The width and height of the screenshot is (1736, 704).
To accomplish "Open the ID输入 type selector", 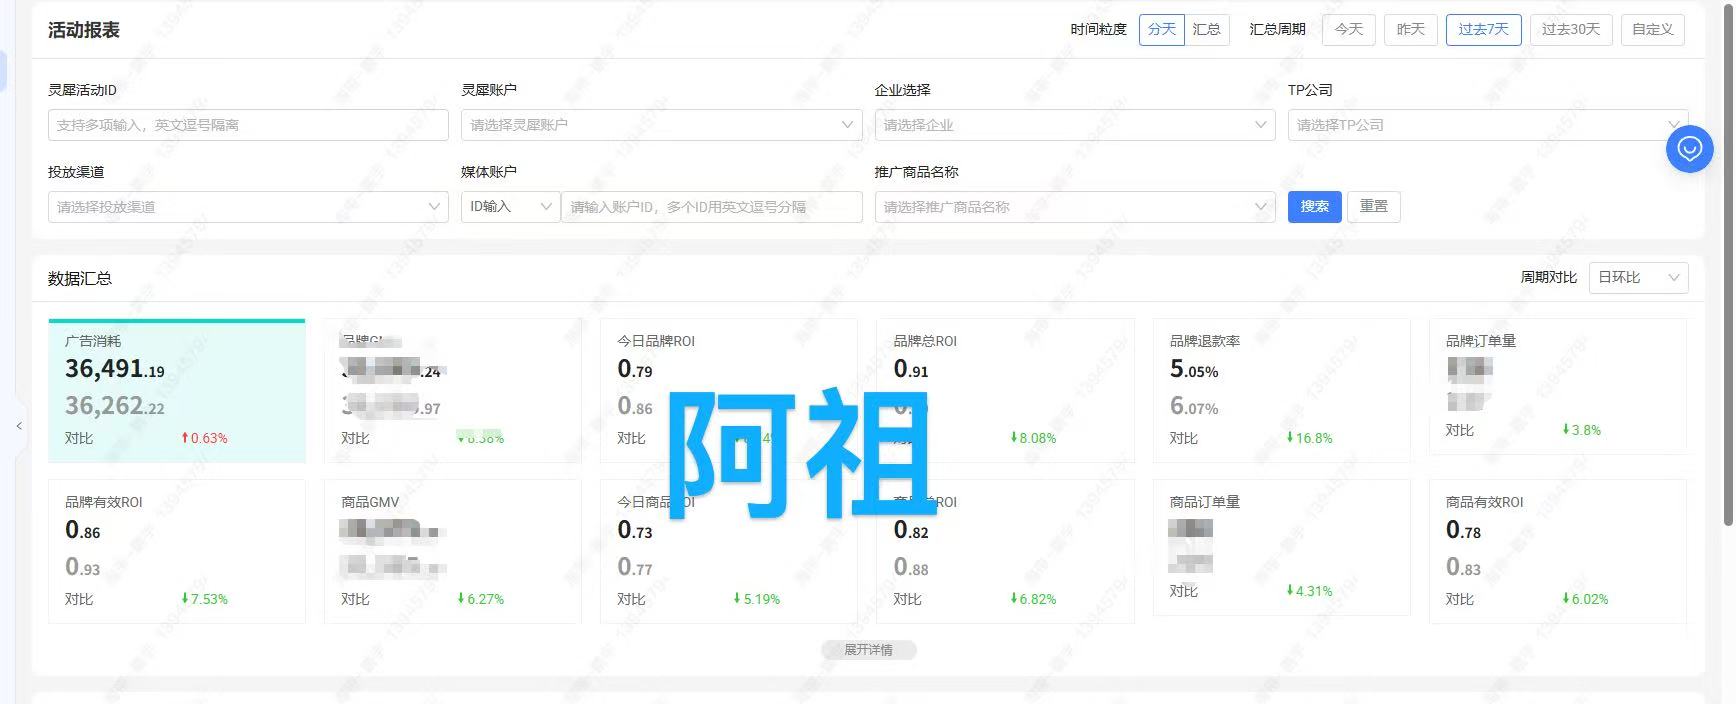I will (510, 207).
